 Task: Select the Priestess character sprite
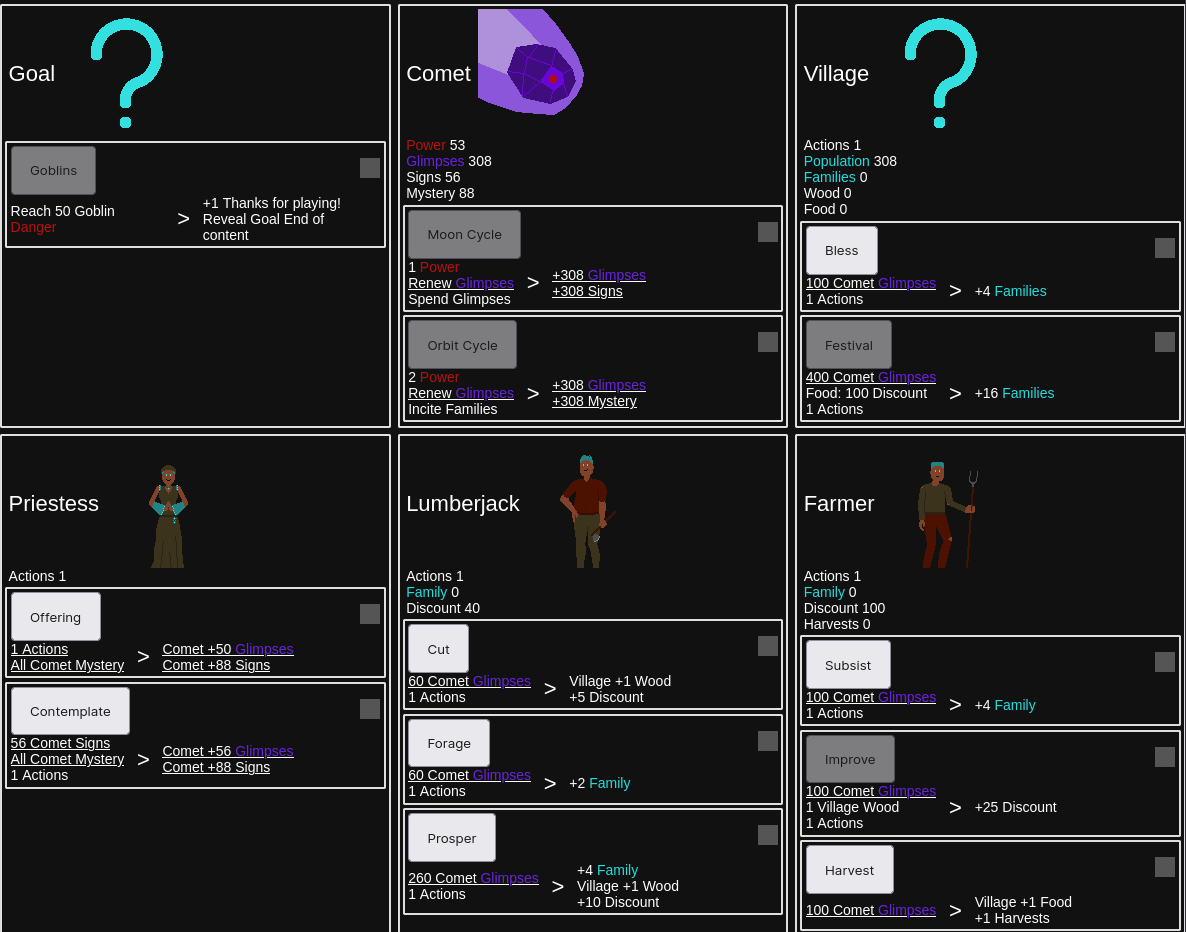168,517
